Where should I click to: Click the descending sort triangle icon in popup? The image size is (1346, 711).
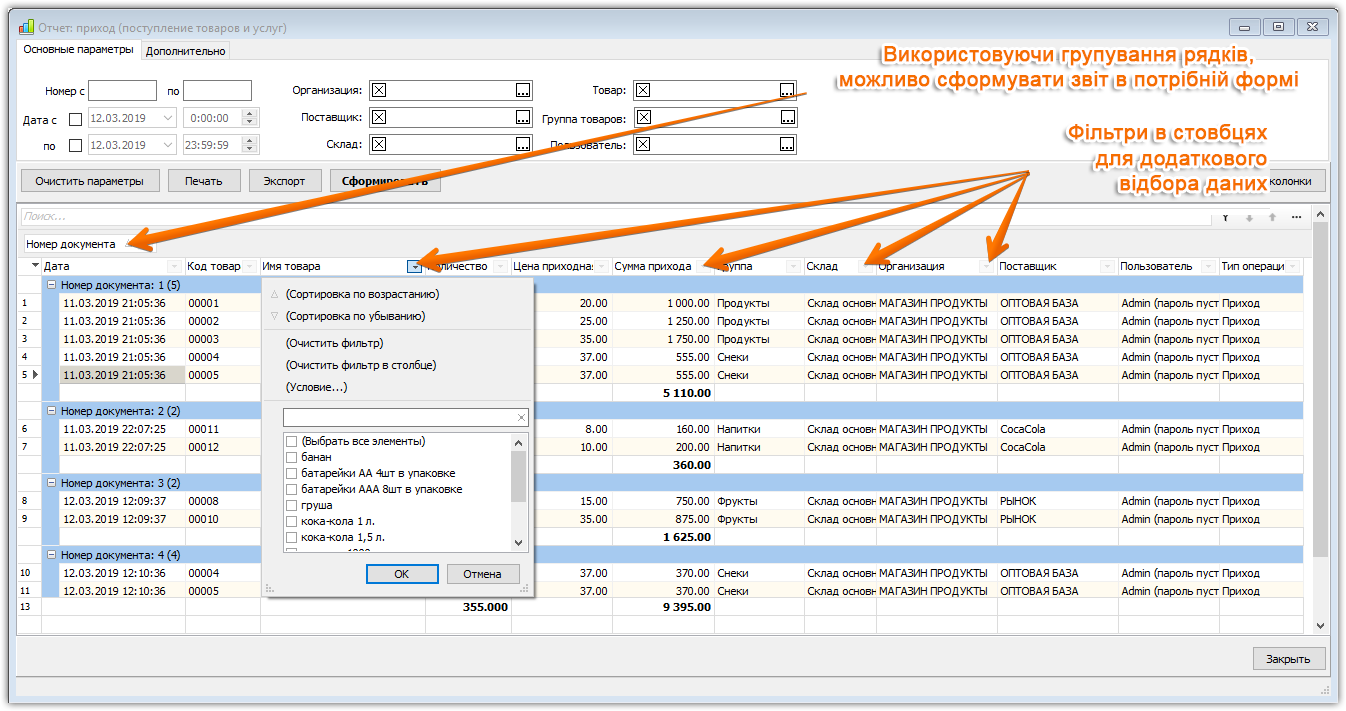(275, 316)
